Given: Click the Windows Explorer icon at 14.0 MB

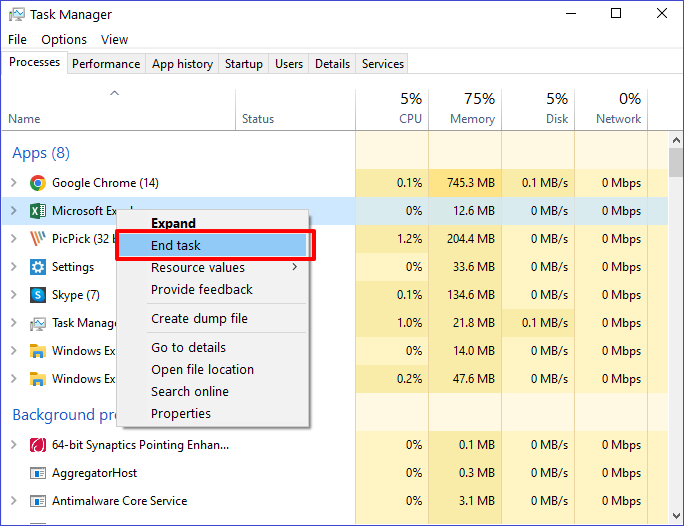Looking at the screenshot, I should 38,351.
